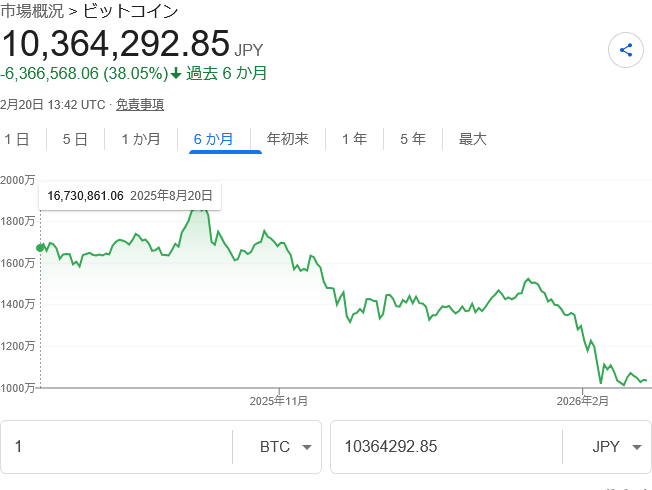Select the 1日 time range tab
This screenshot has height=490, width=652.
pyautogui.click(x=17, y=139)
